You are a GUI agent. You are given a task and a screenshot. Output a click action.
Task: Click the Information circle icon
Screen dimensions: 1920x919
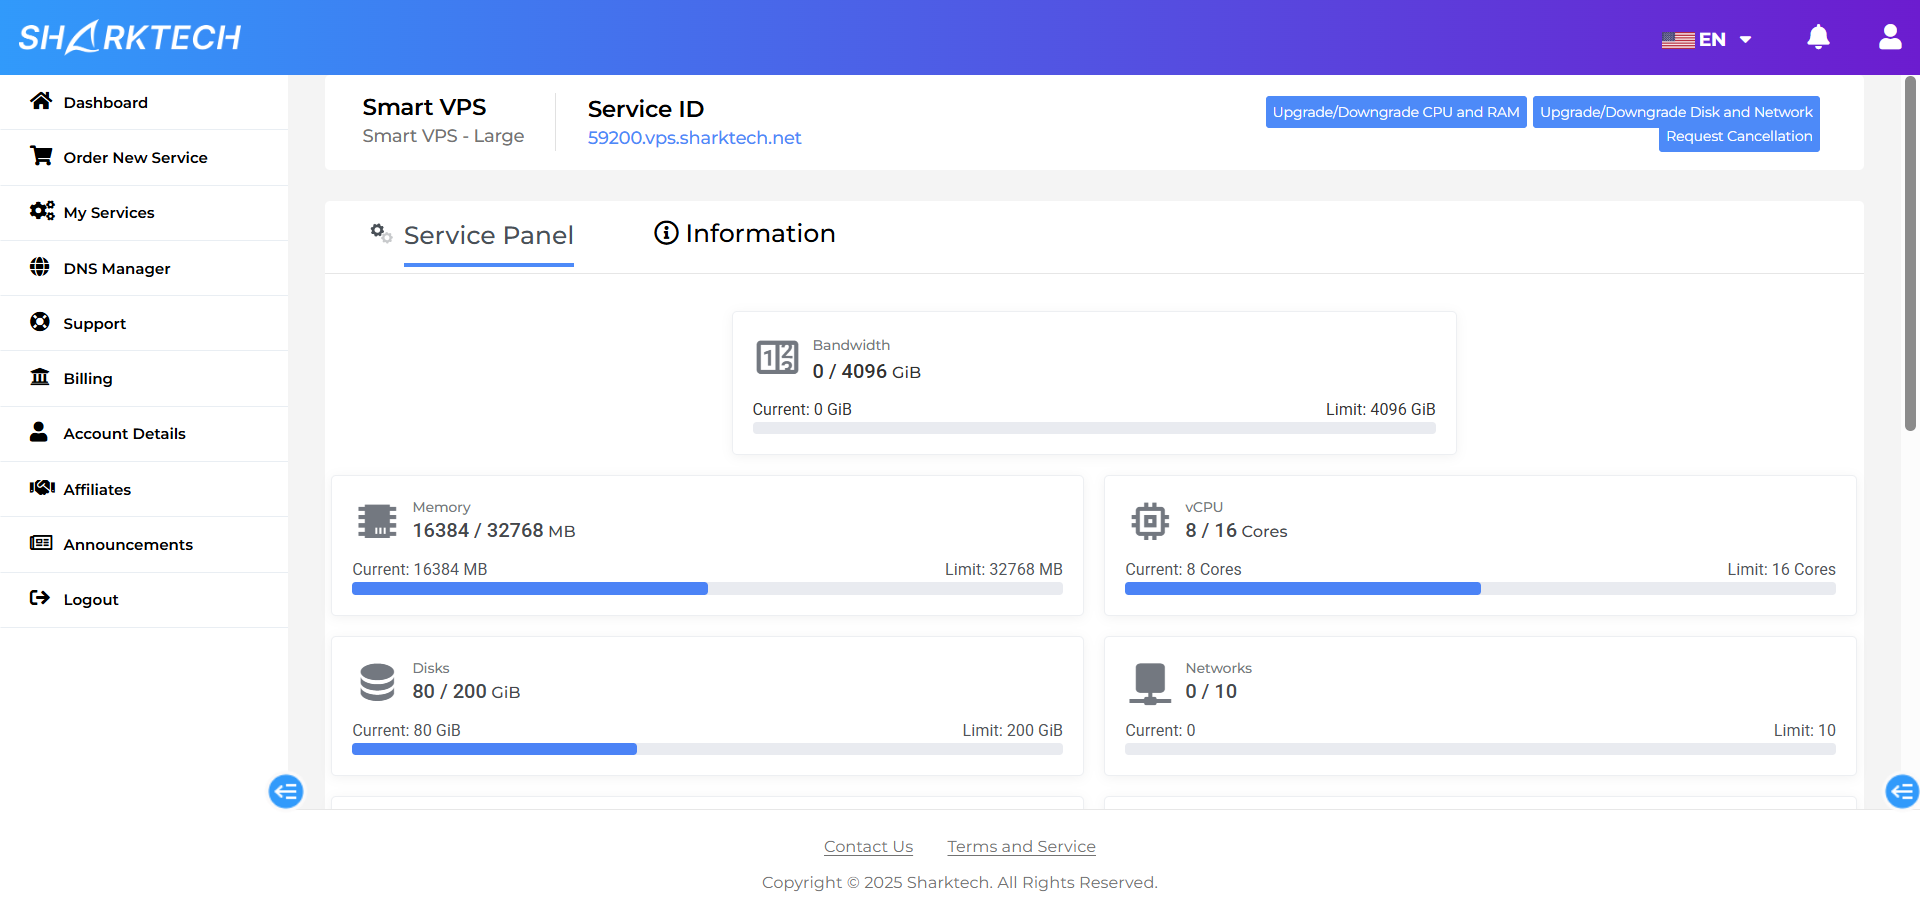[666, 233]
